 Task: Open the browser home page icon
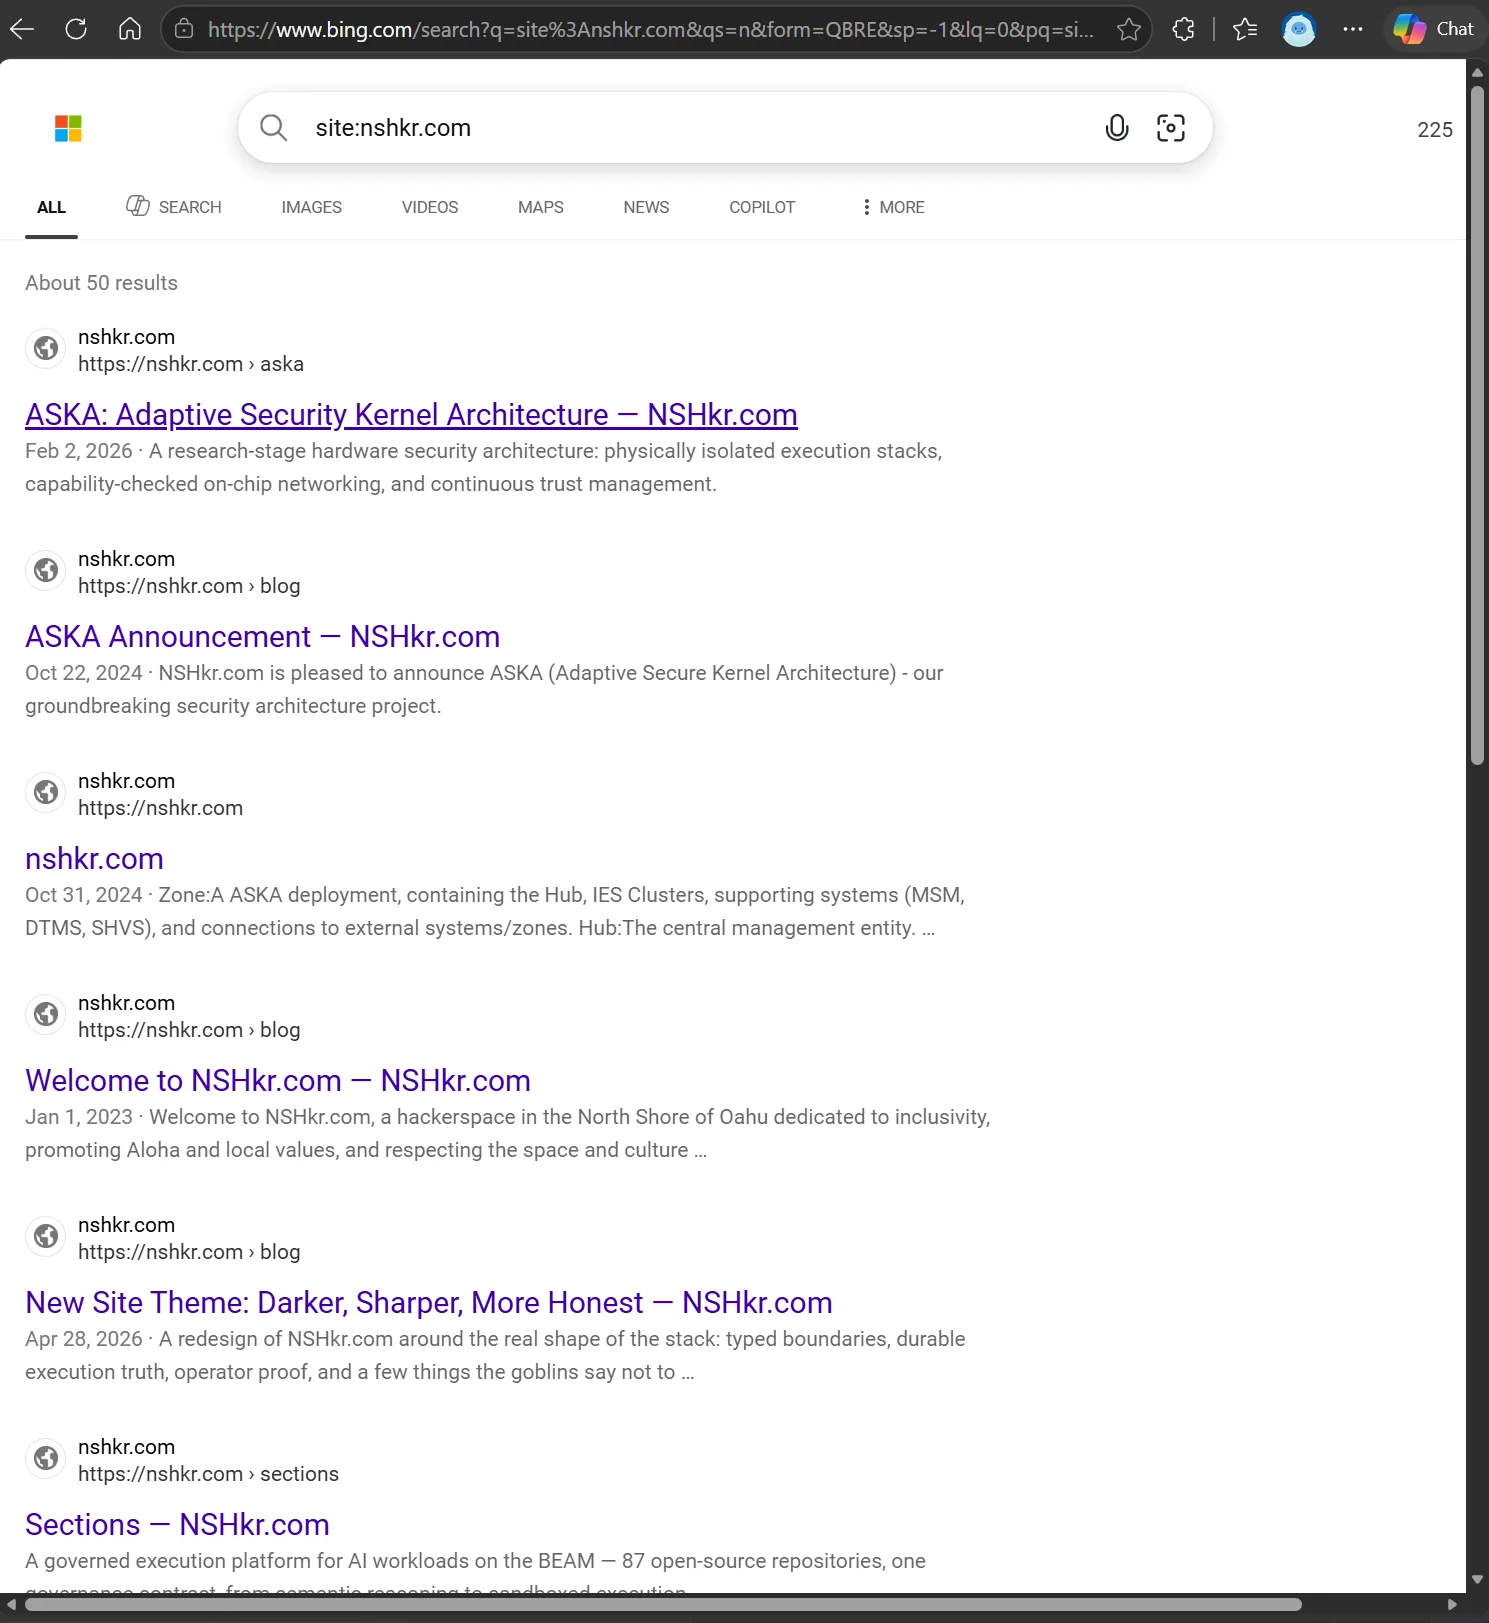(x=130, y=29)
